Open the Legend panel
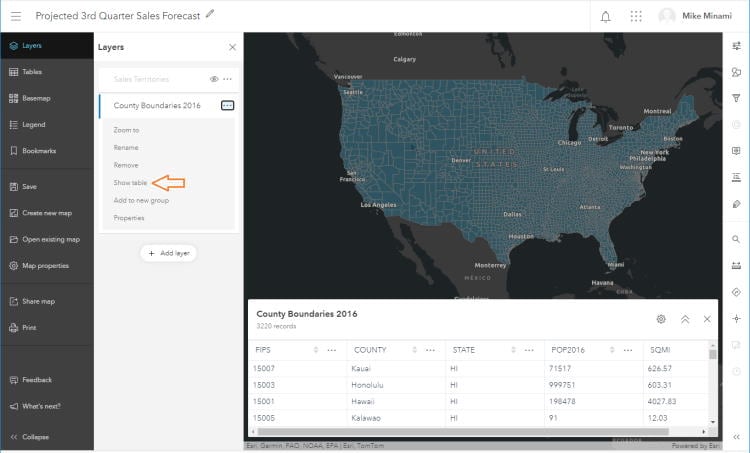 pyautogui.click(x=33, y=125)
